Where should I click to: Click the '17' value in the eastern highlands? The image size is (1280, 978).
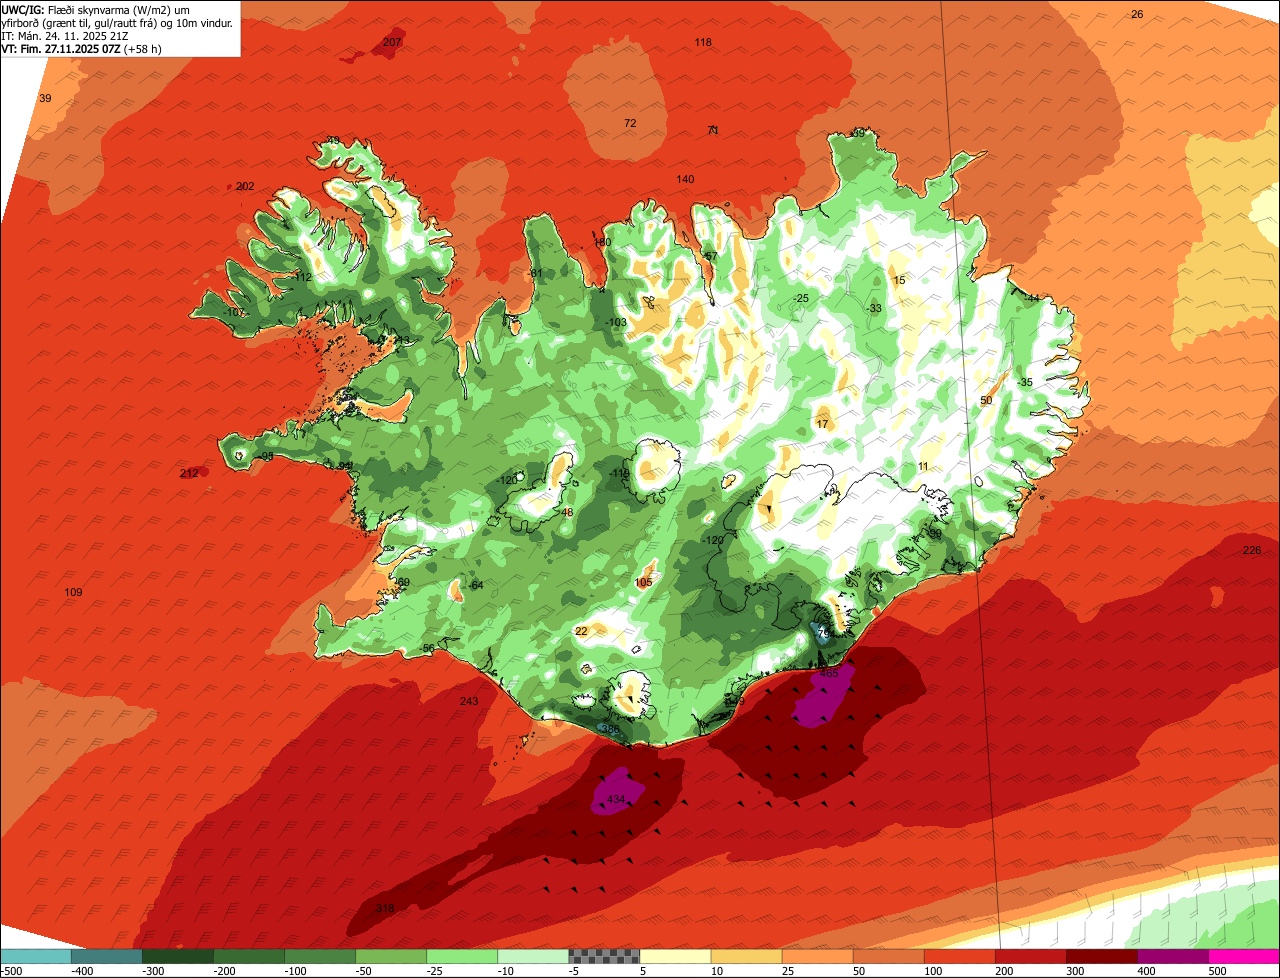(x=822, y=424)
